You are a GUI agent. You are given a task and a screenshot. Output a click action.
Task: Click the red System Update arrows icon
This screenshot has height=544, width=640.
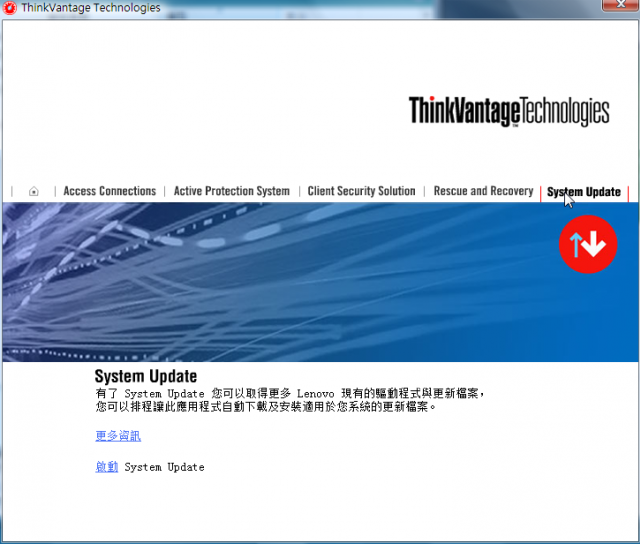click(x=588, y=244)
